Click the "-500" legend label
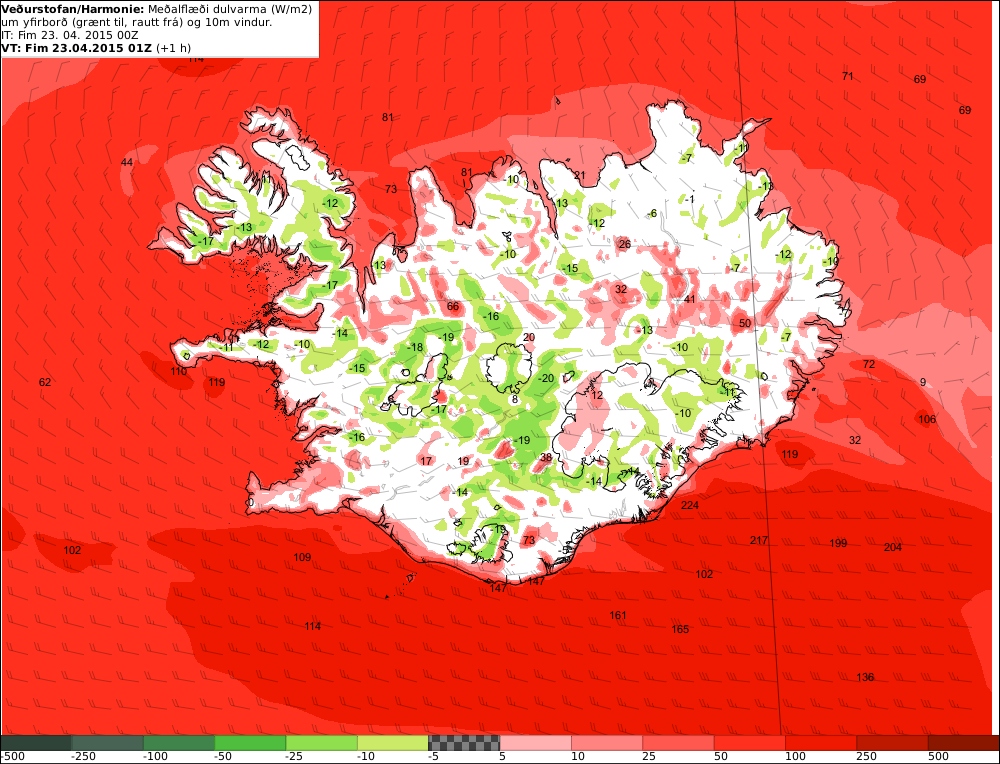This screenshot has height=764, width=1000. coord(13,757)
